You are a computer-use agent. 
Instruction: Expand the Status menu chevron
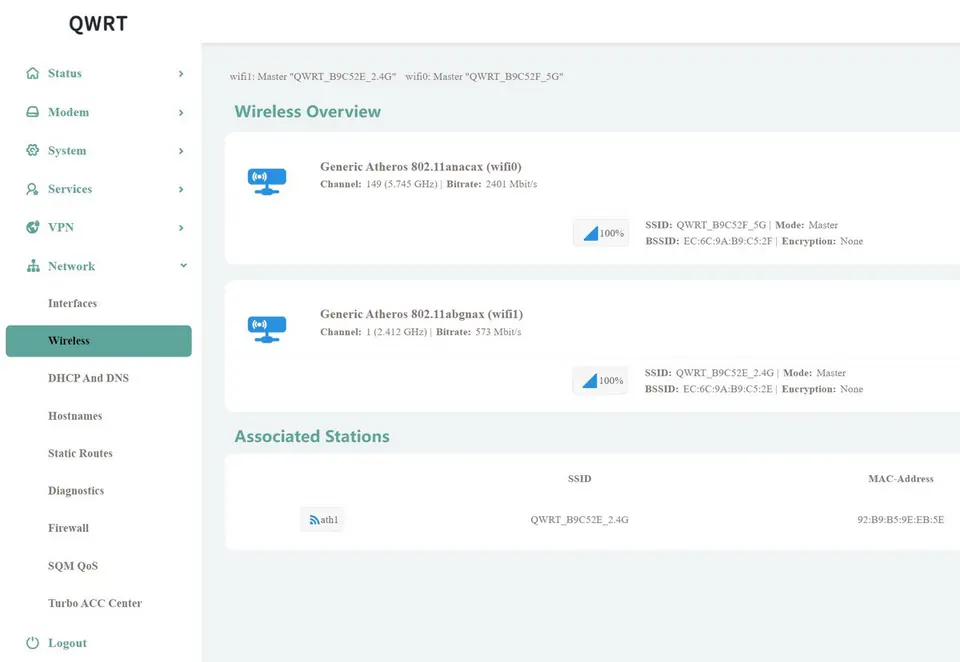(x=181, y=74)
